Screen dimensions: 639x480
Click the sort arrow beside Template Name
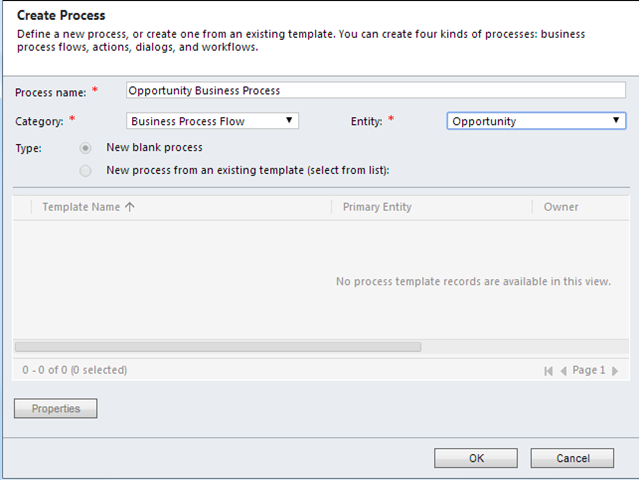pos(130,207)
